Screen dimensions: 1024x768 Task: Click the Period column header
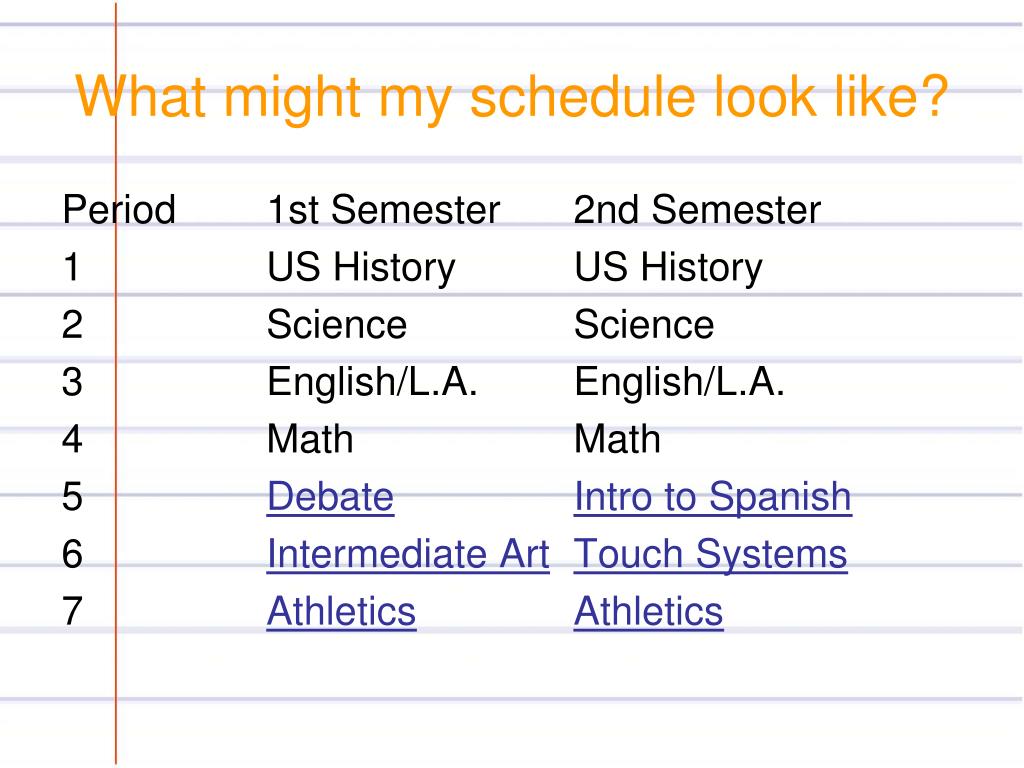(x=119, y=210)
